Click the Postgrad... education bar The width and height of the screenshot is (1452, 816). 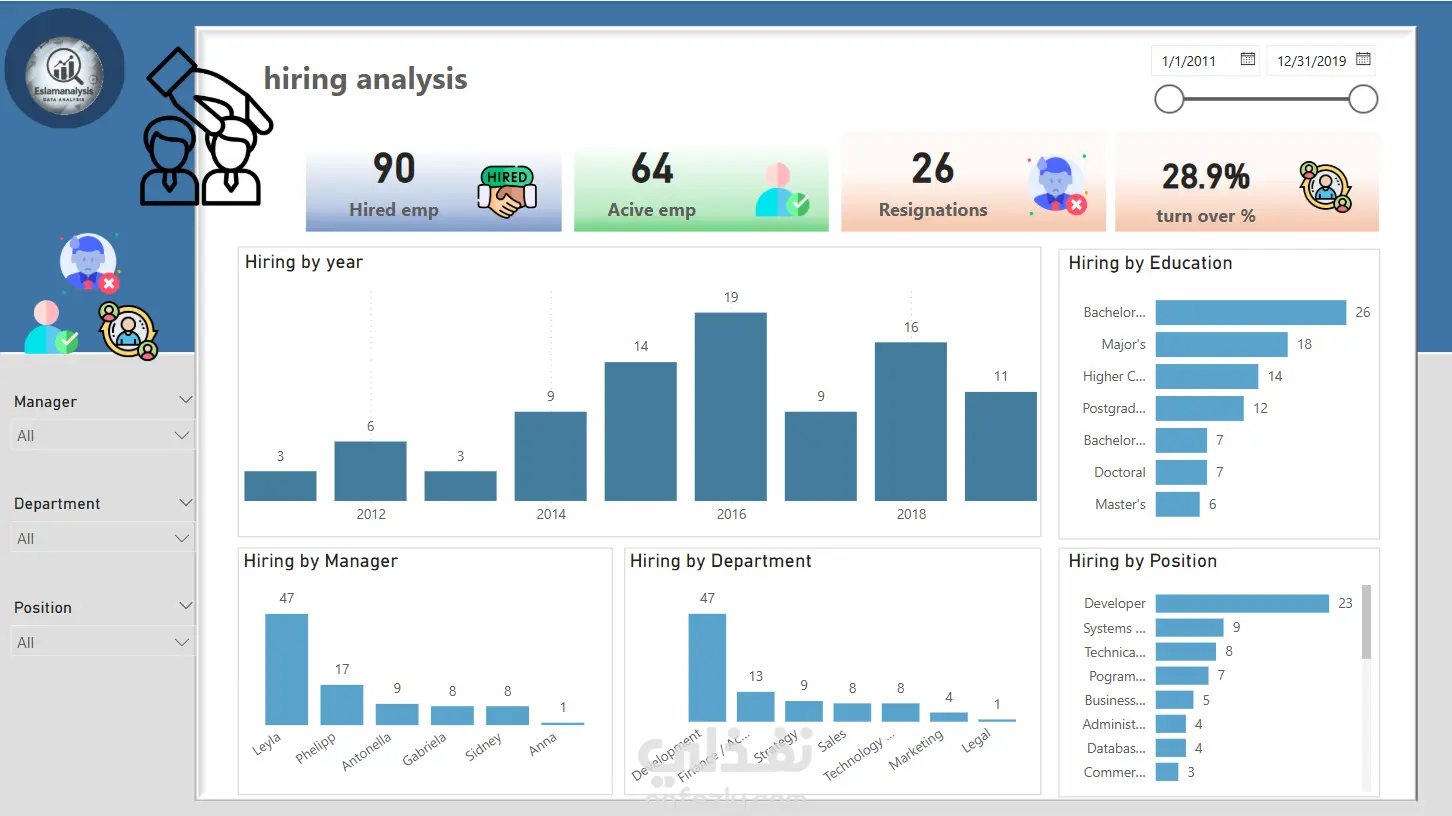click(x=1200, y=409)
